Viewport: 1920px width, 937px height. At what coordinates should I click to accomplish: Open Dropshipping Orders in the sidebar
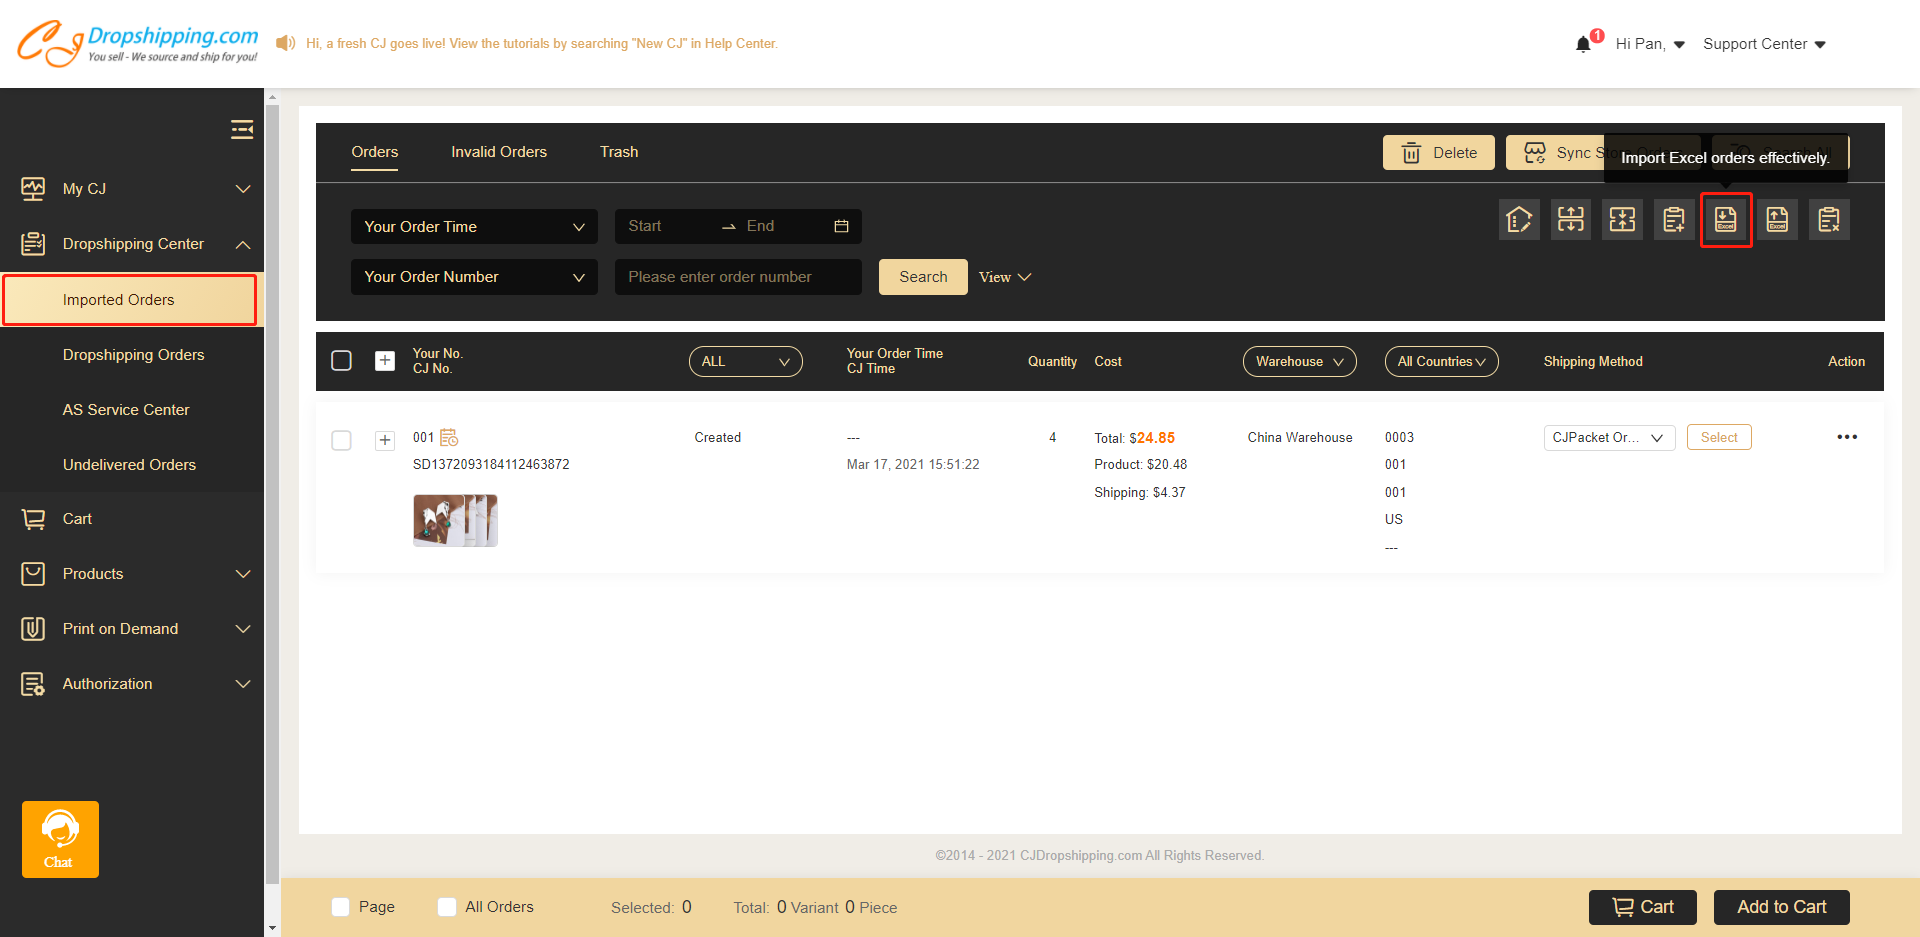tap(133, 355)
